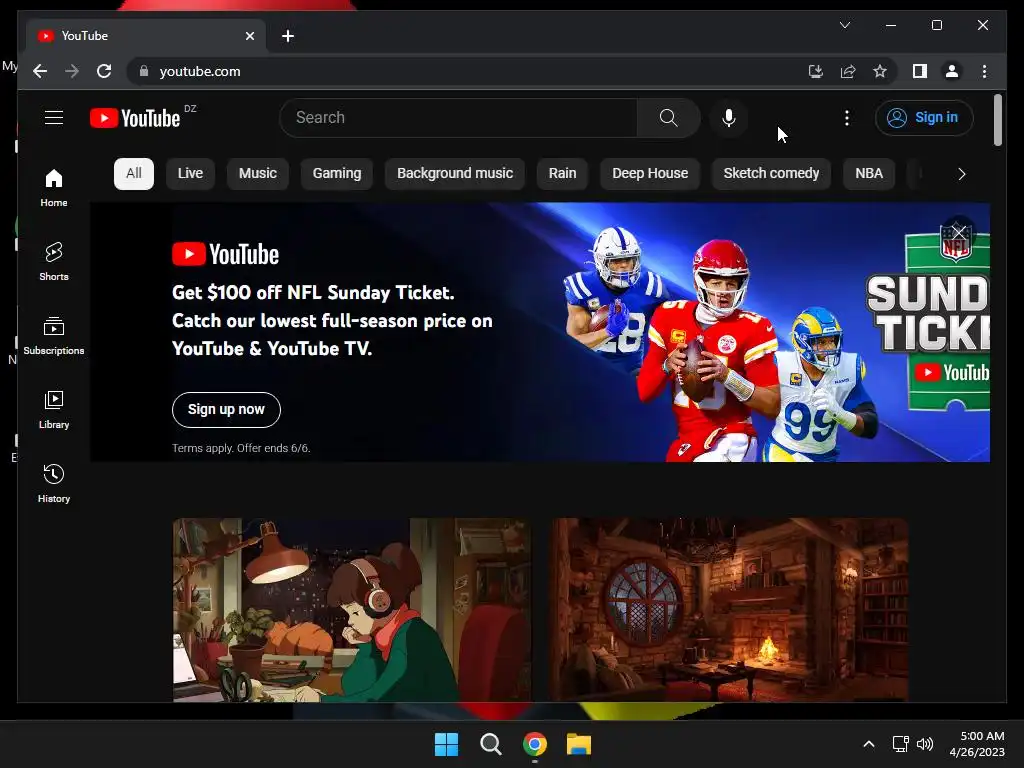Select the Deep House chip
1024x768 pixels.
(x=650, y=174)
